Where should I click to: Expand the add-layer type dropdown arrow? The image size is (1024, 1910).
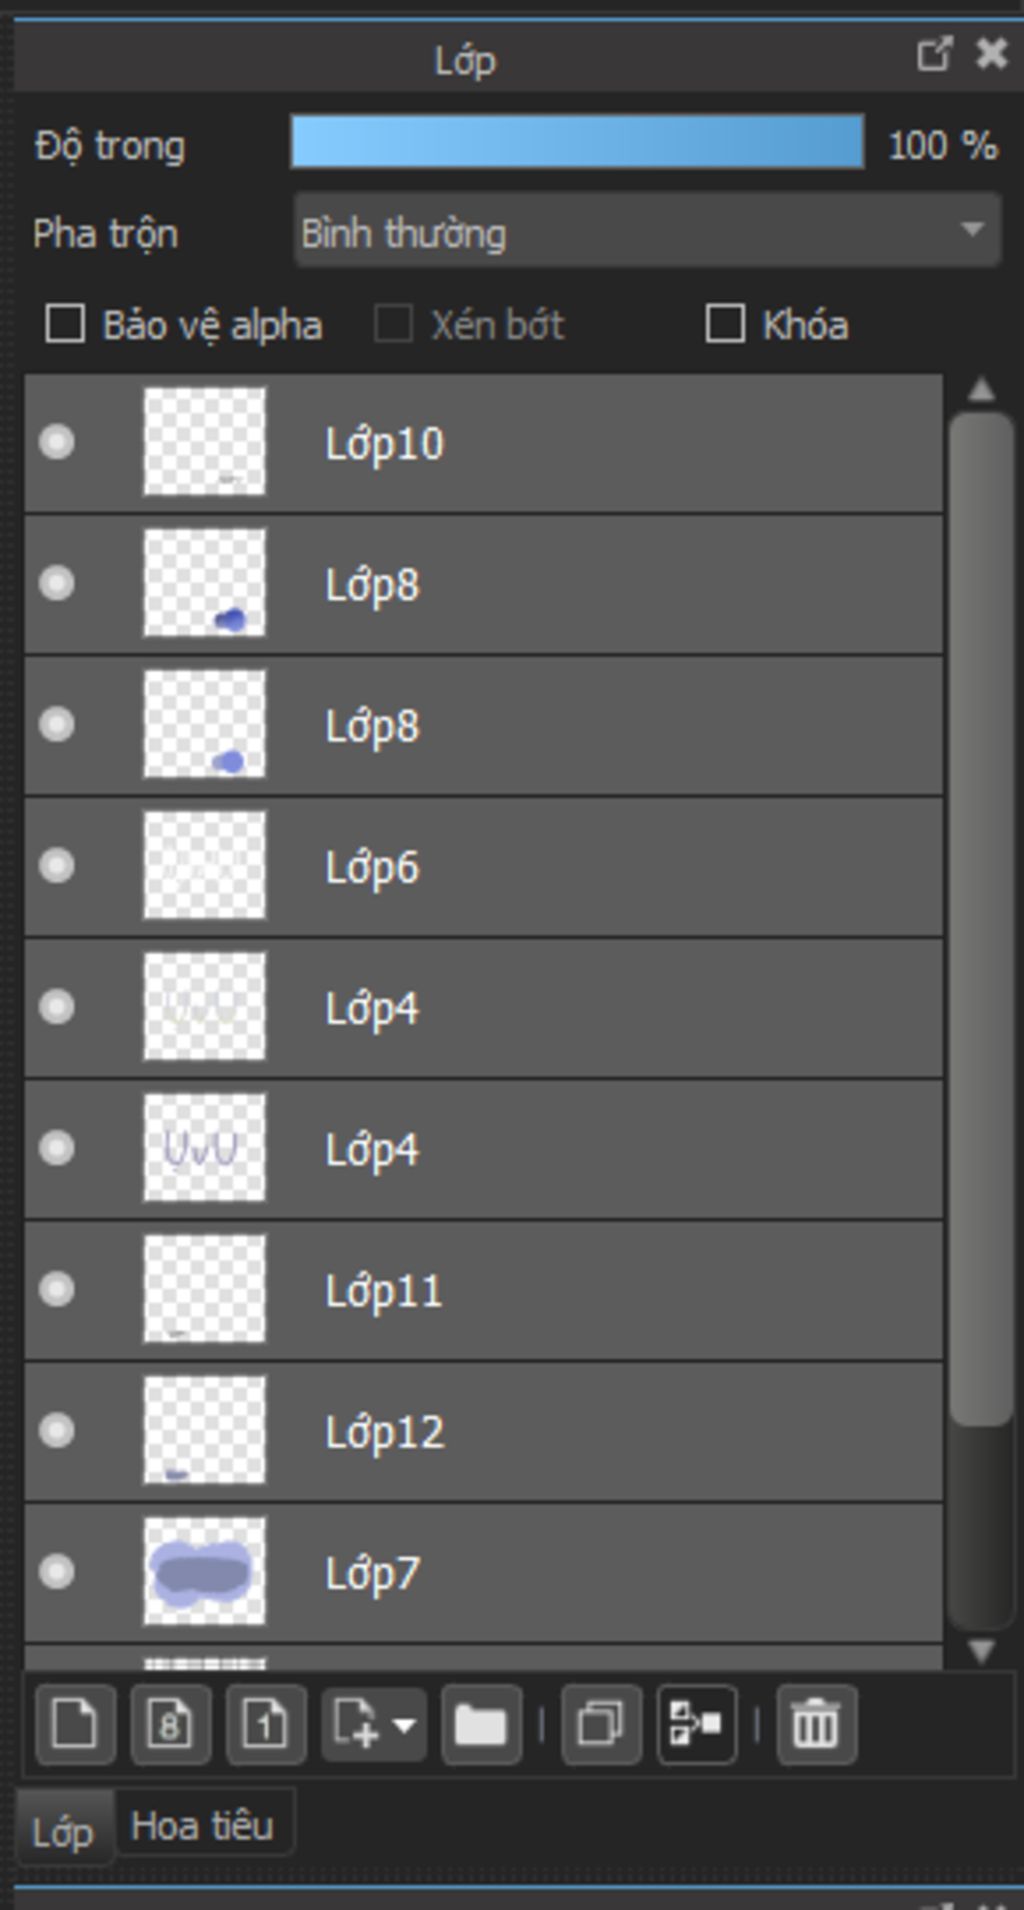(x=405, y=1725)
